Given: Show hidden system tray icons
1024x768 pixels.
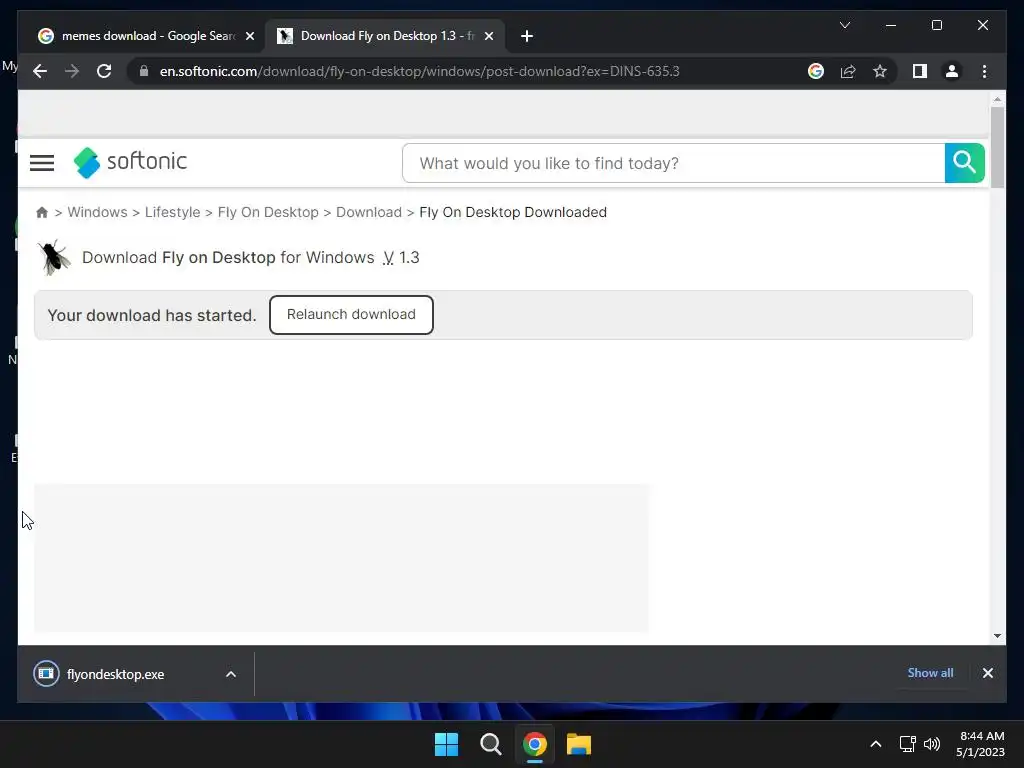Looking at the screenshot, I should 876,743.
